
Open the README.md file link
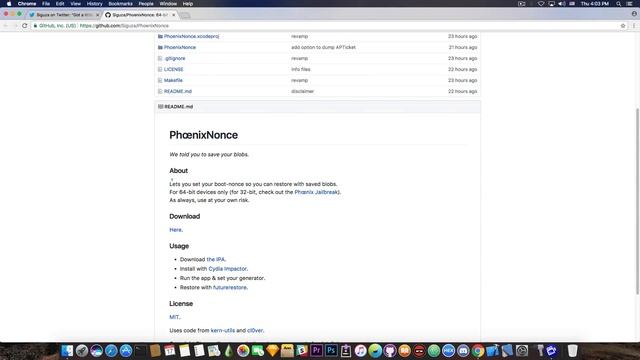click(178, 91)
